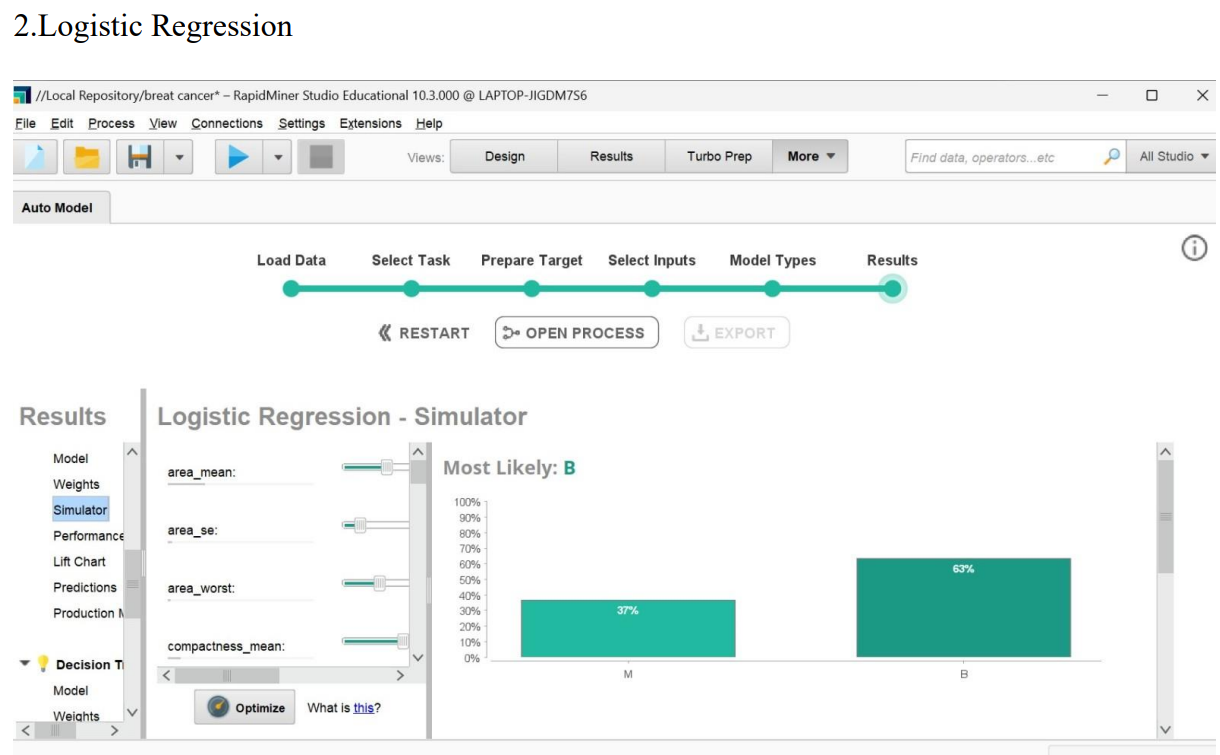Collapse the Decision Tree results section
Viewport: 1220px width, 755px height.
(25, 664)
